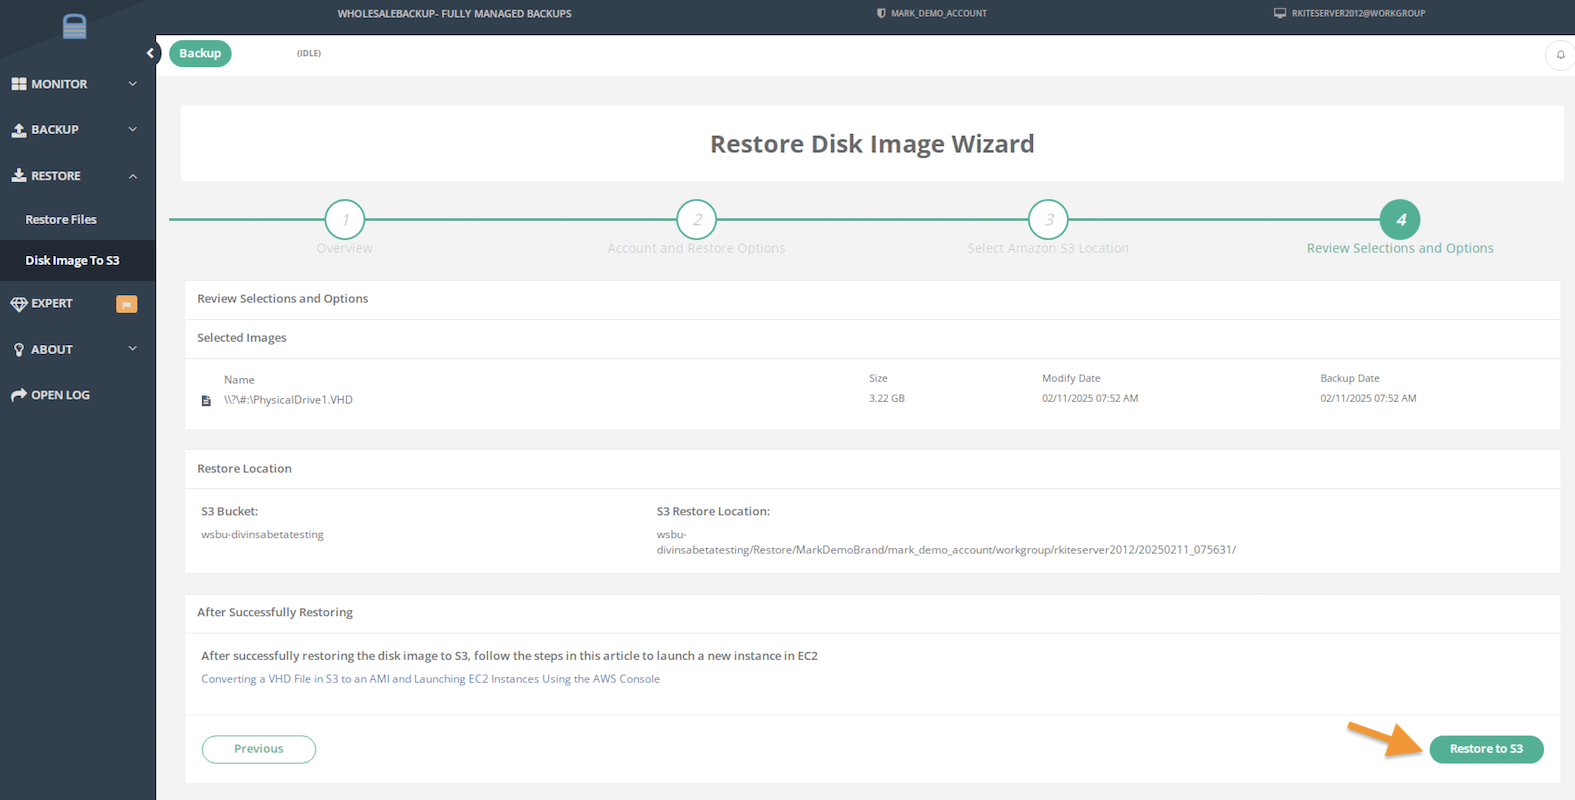Viewport: 1575px width, 800px height.
Task: Click the wsbu-divinsabetatesting bucket name
Action: (x=262, y=535)
